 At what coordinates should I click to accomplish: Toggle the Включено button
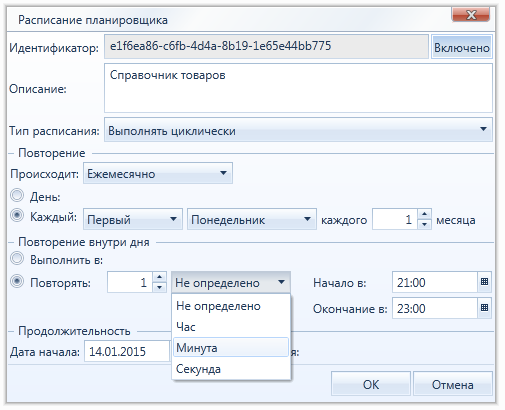pyautogui.click(x=462, y=48)
